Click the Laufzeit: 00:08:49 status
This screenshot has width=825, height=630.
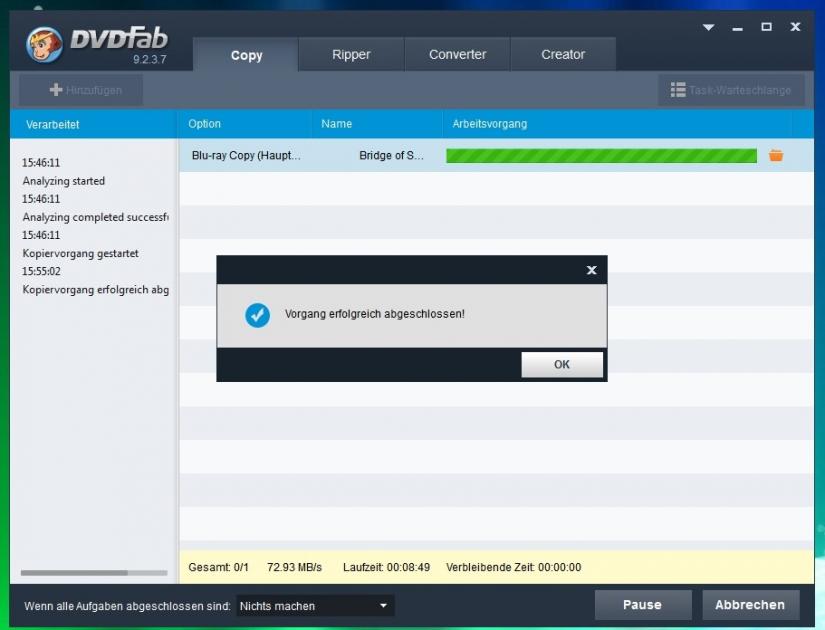click(x=386, y=567)
